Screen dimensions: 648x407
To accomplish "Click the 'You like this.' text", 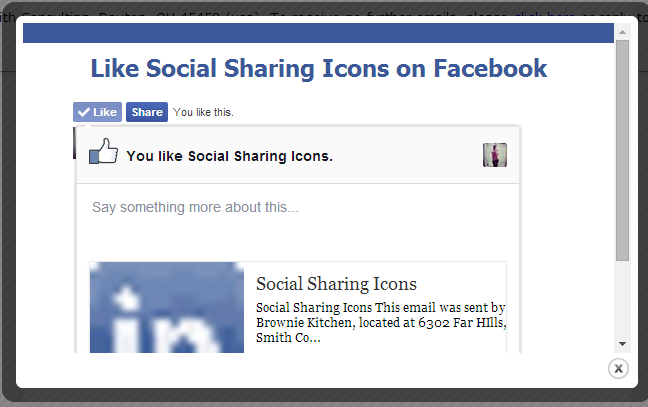I will tap(203, 112).
